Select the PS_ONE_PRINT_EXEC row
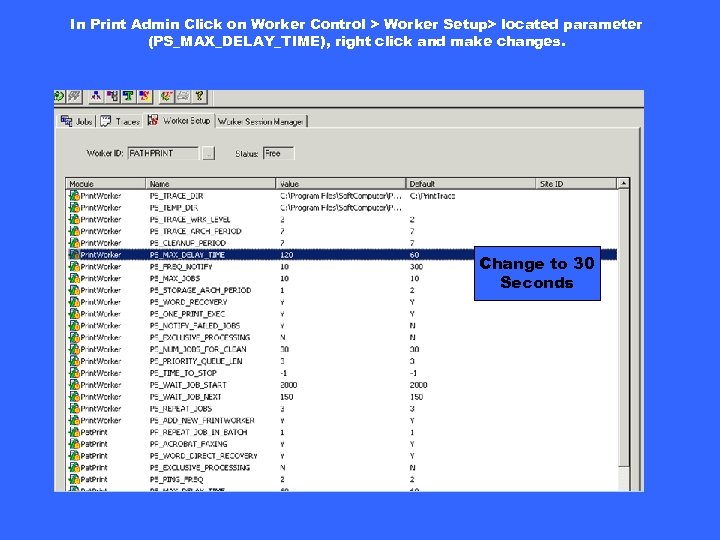Viewport: 720px width, 540px height. tap(342, 314)
